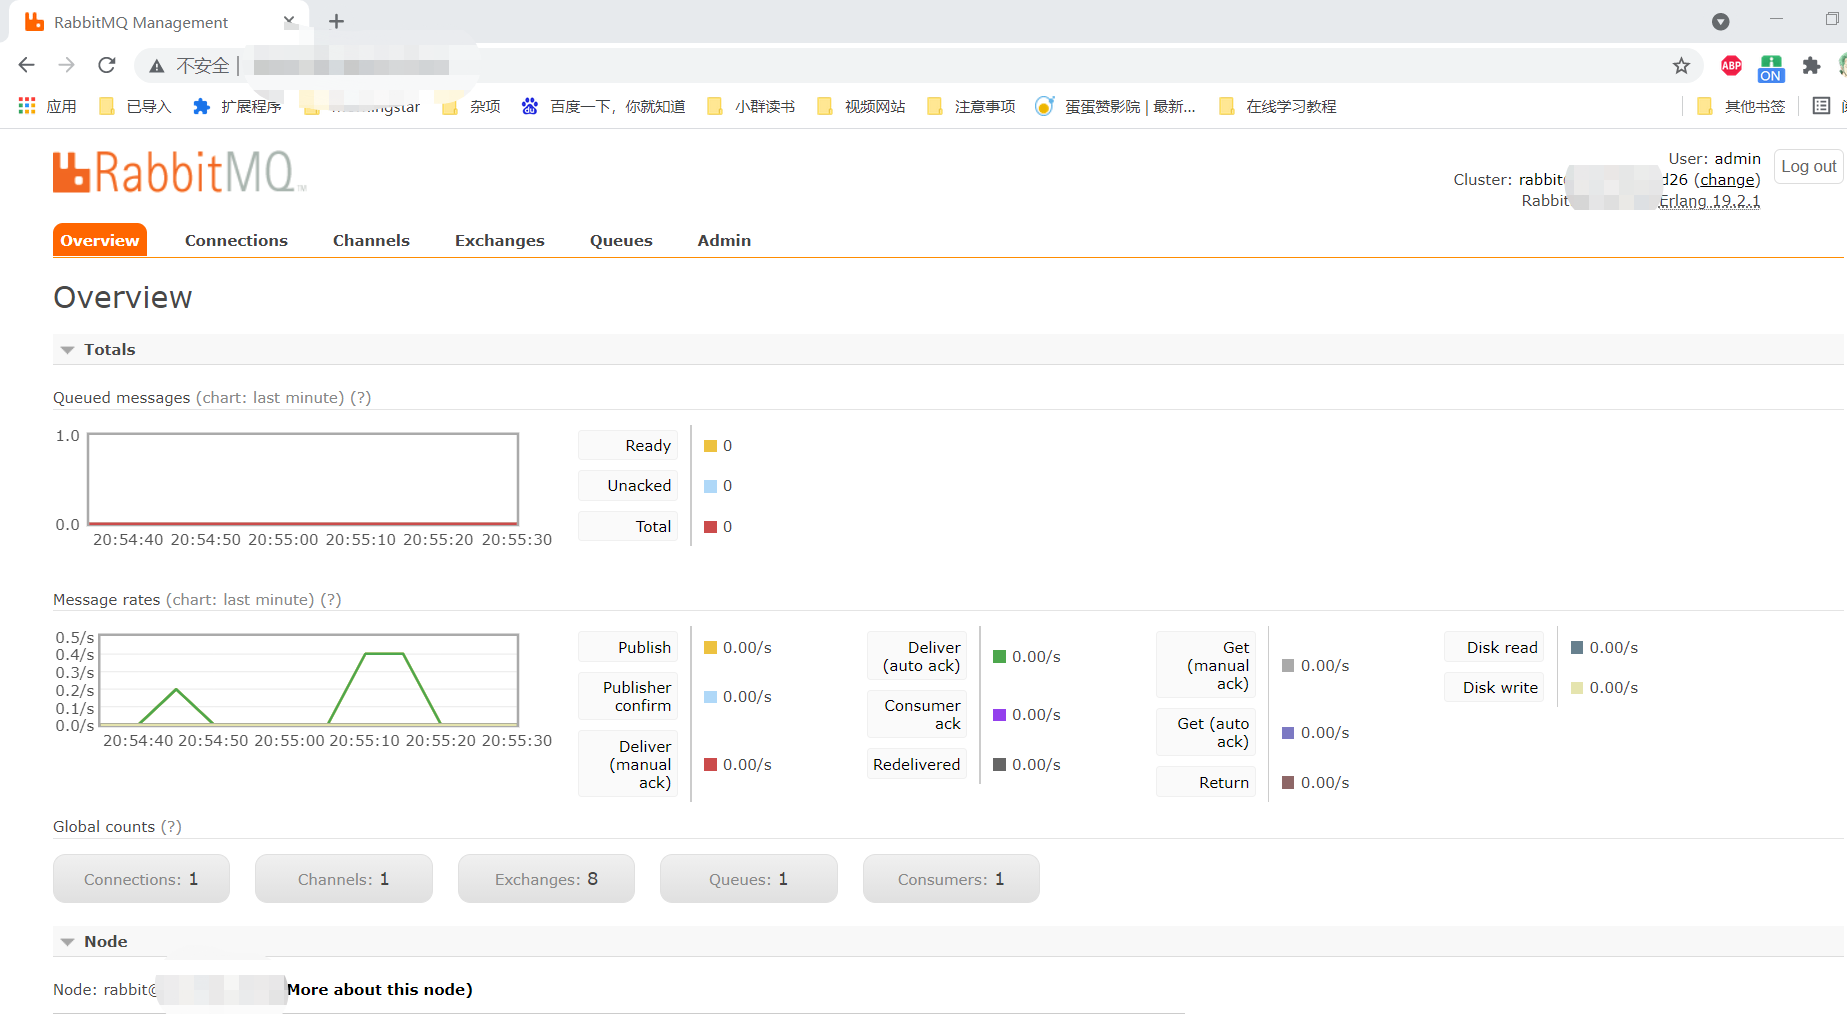Open the 蛋蛋赞影院 bookmark
This screenshot has height=1014, width=1847.
(x=1116, y=106)
